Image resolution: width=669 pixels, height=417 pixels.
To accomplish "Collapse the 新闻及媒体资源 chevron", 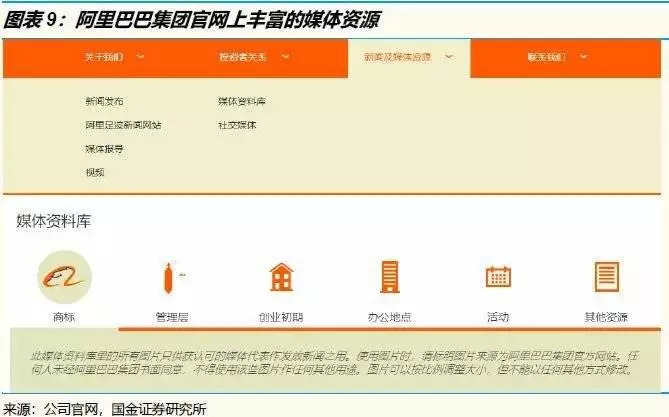I will coord(449,56).
